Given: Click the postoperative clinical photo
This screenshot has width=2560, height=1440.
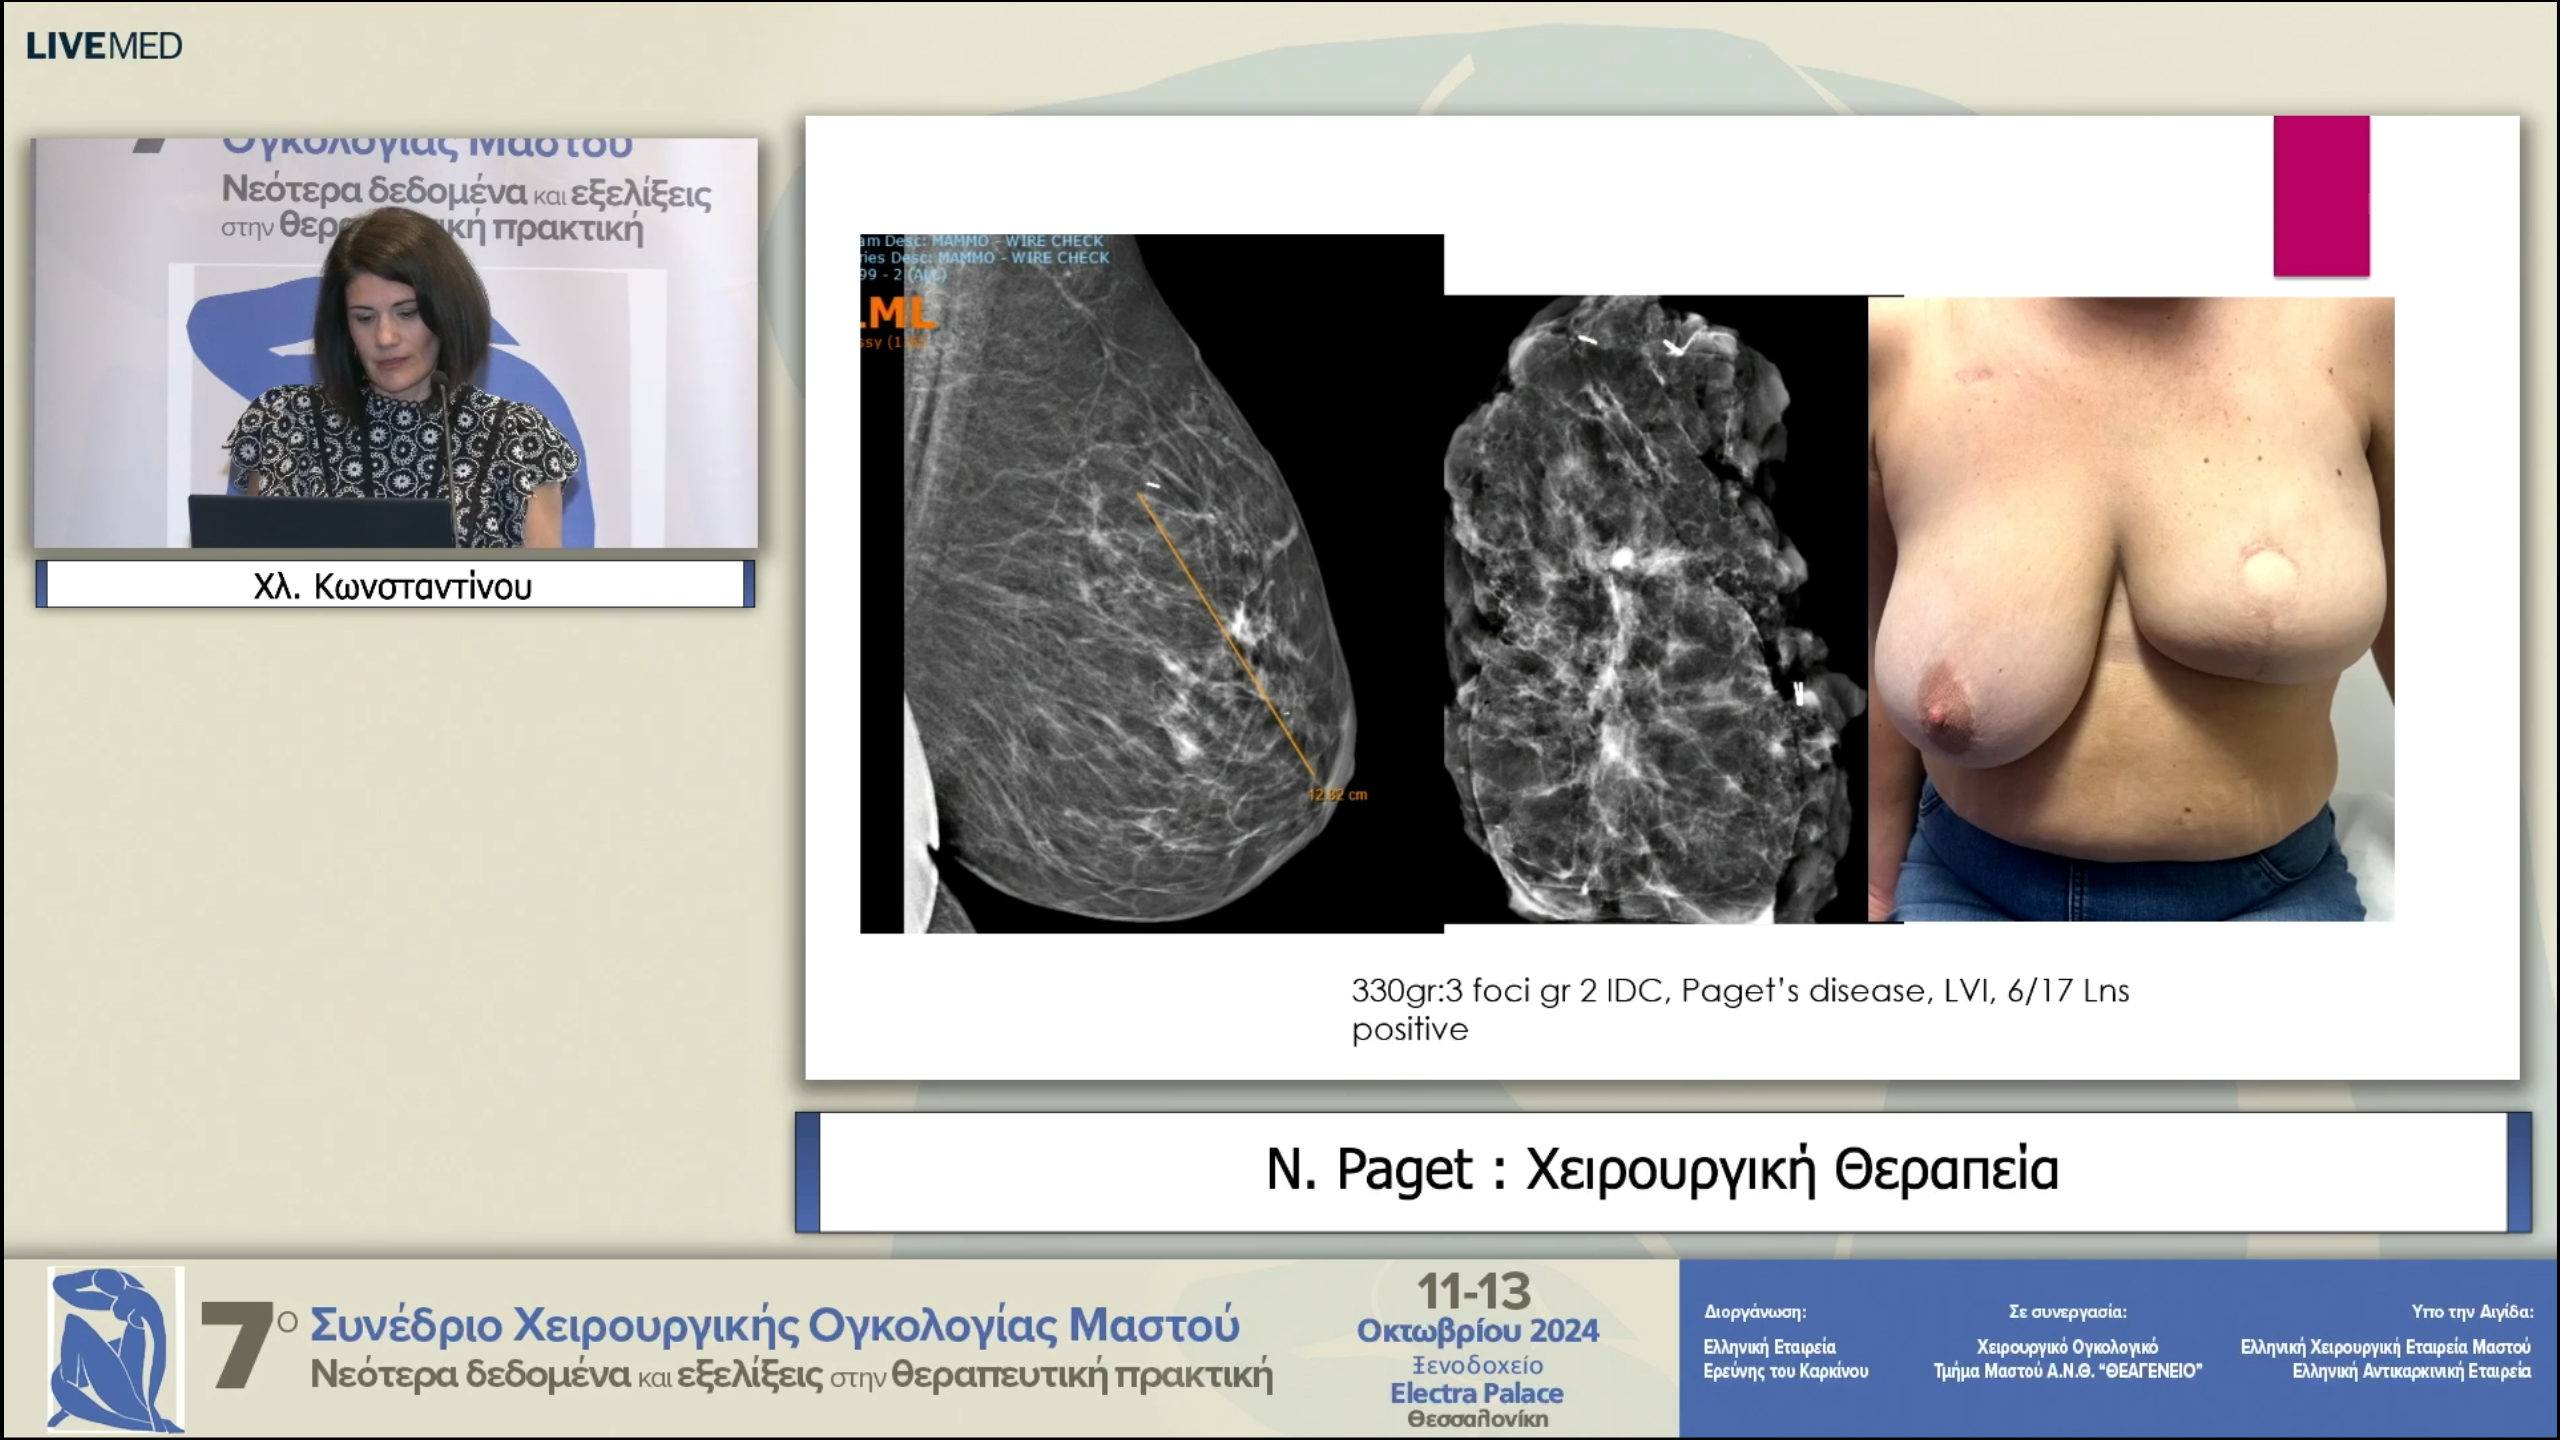Looking at the screenshot, I should tap(2130, 608).
